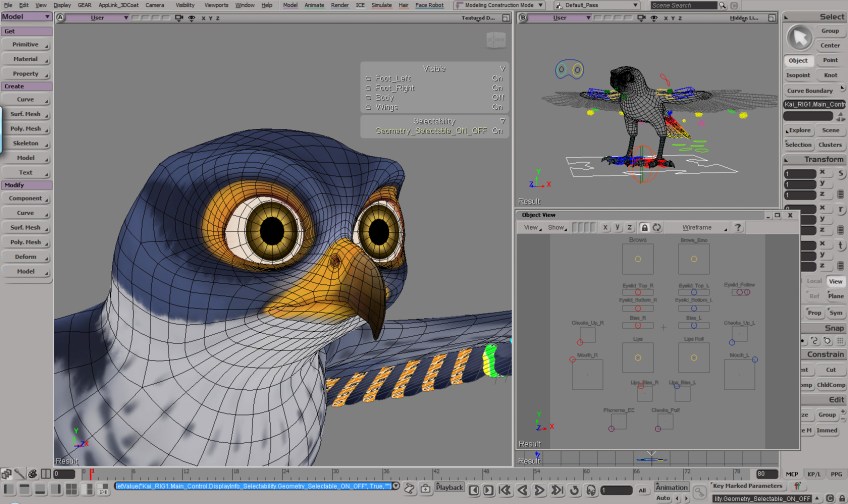Open the Render menu in the menu bar
Screen dimensions: 848x504
340,5
